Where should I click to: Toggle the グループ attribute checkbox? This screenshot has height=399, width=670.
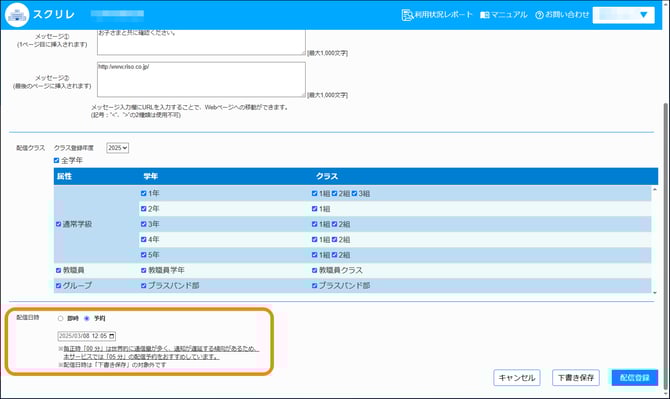click(59, 285)
